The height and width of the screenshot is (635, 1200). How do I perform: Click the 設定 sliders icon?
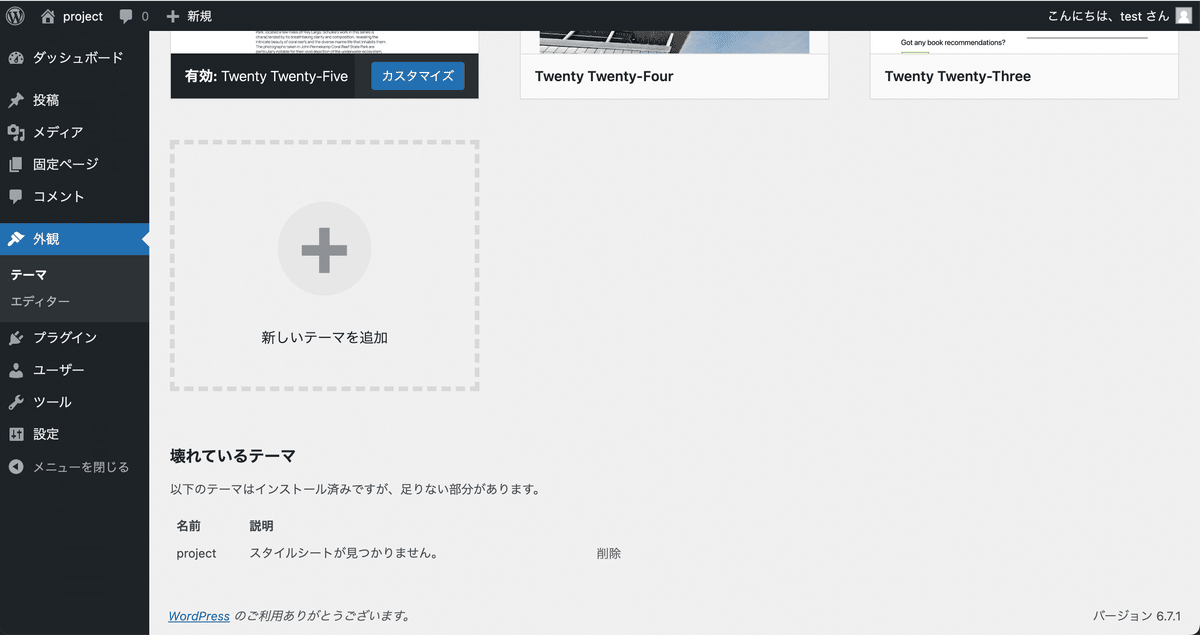[x=16, y=434]
